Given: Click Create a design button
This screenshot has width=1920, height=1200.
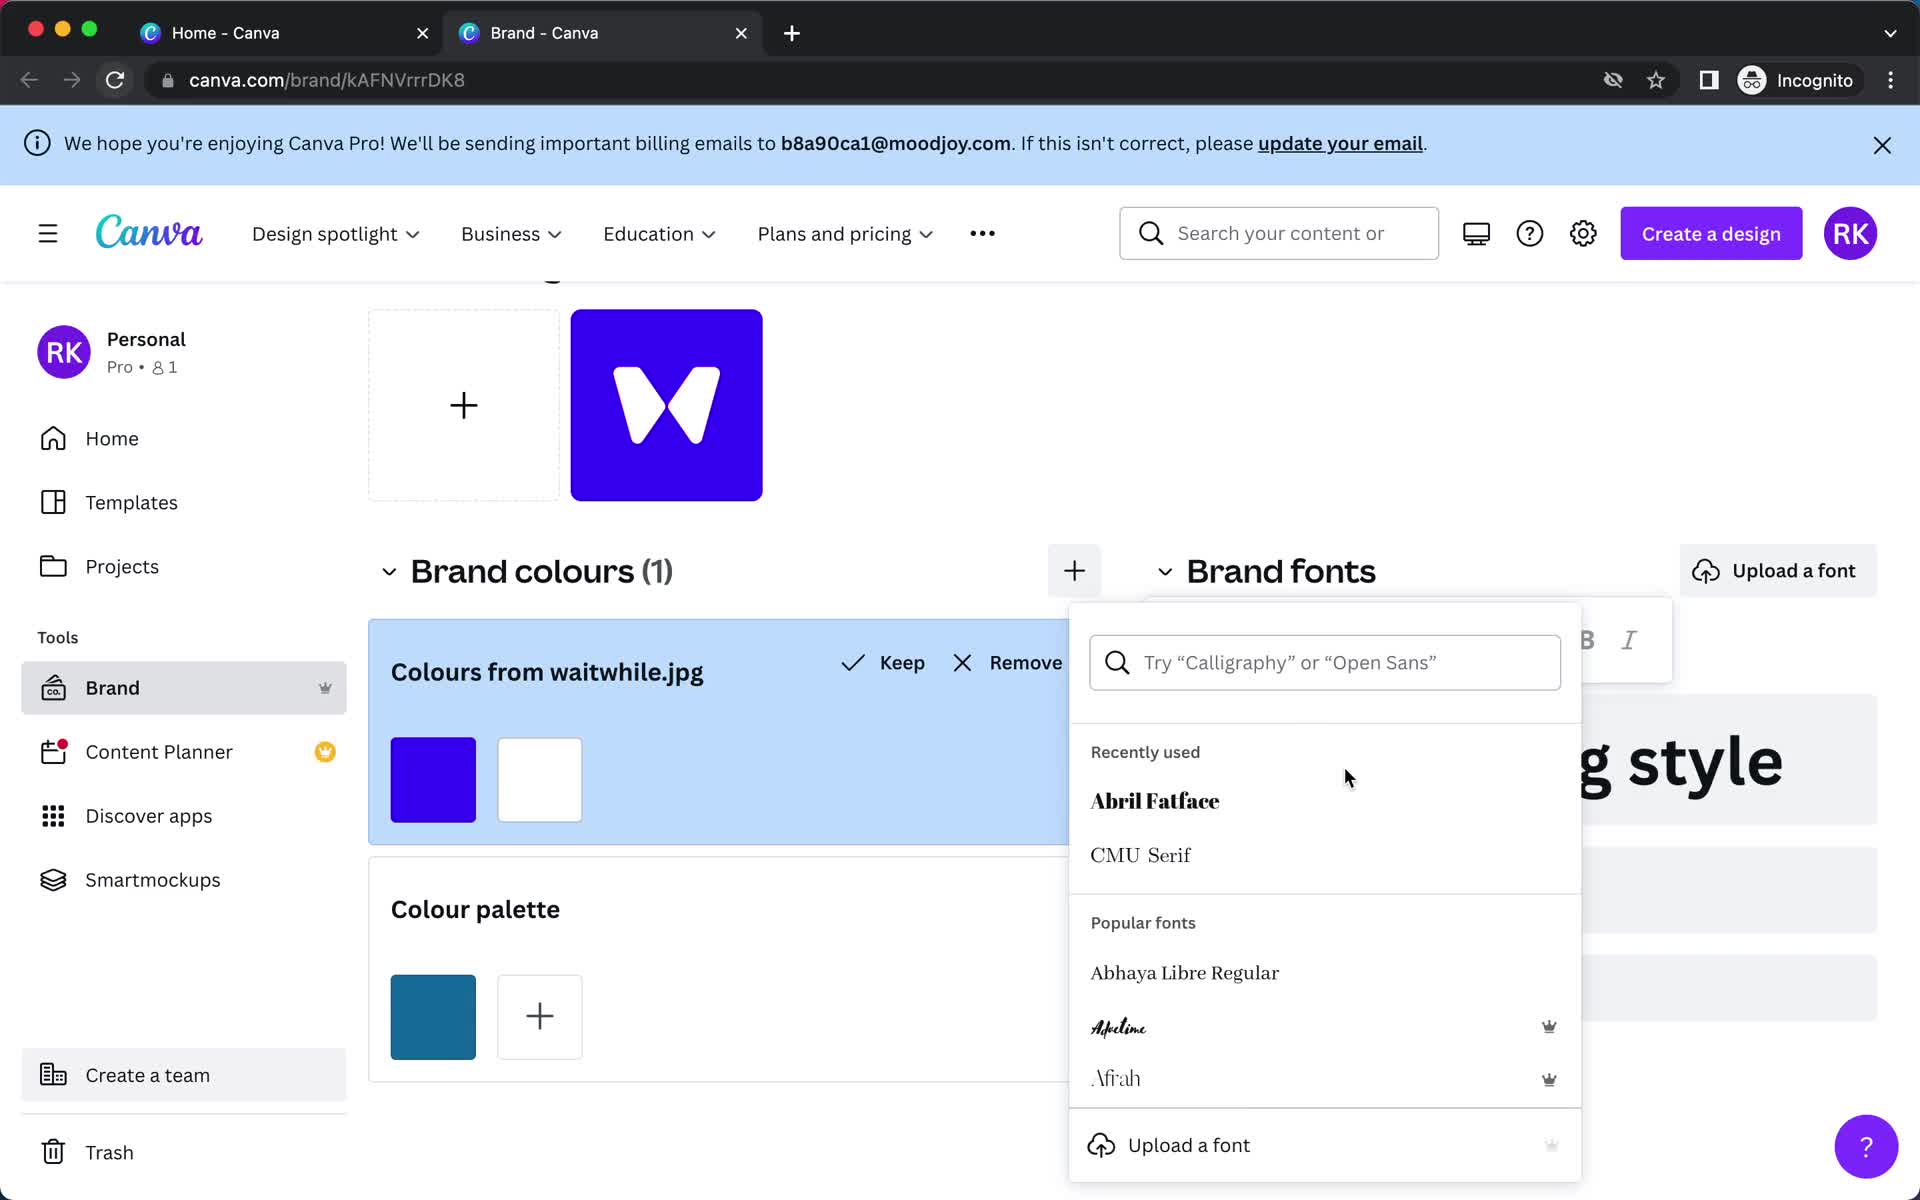Looking at the screenshot, I should click(x=1711, y=234).
